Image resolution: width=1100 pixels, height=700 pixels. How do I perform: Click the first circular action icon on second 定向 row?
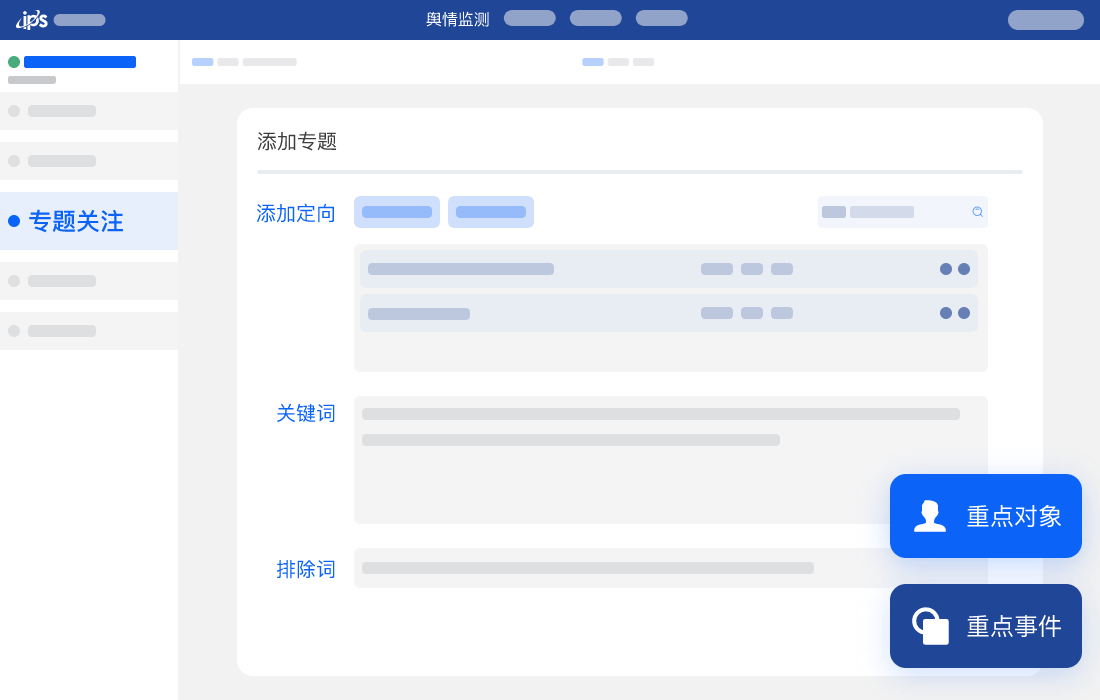tap(946, 313)
